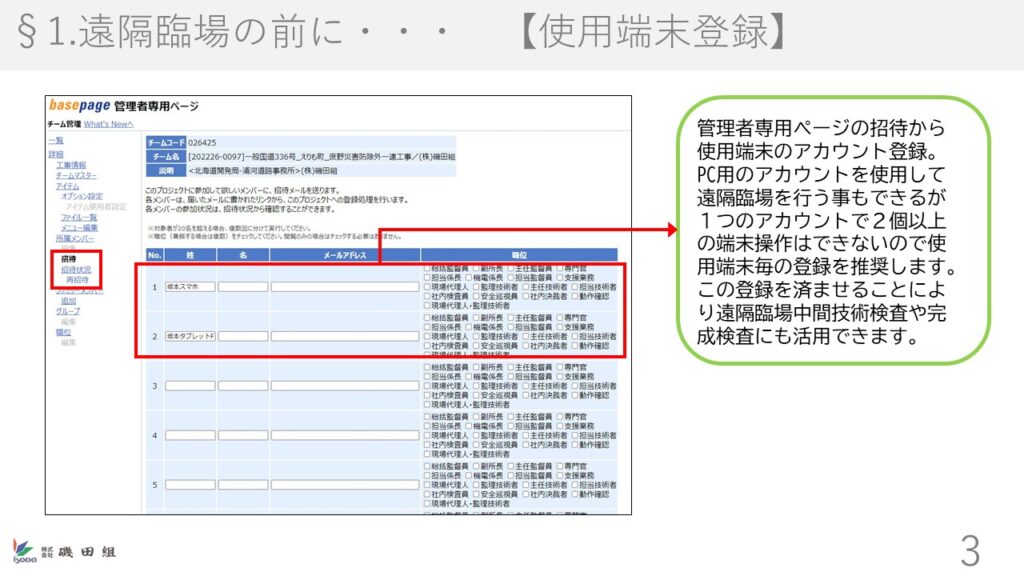1024x576 pixels.
Task: Open 招待状況 in the sidebar
Action: pos(76,270)
